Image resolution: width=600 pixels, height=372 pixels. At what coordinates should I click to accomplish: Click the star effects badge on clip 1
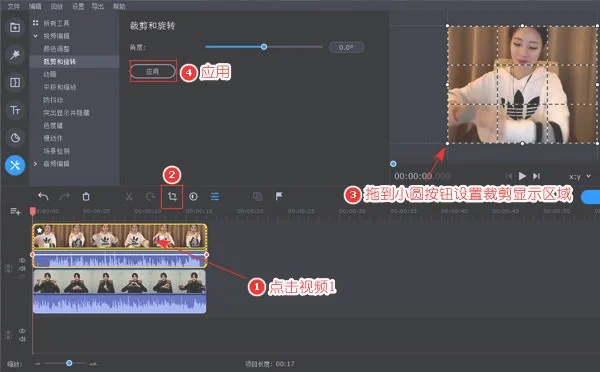point(39,230)
